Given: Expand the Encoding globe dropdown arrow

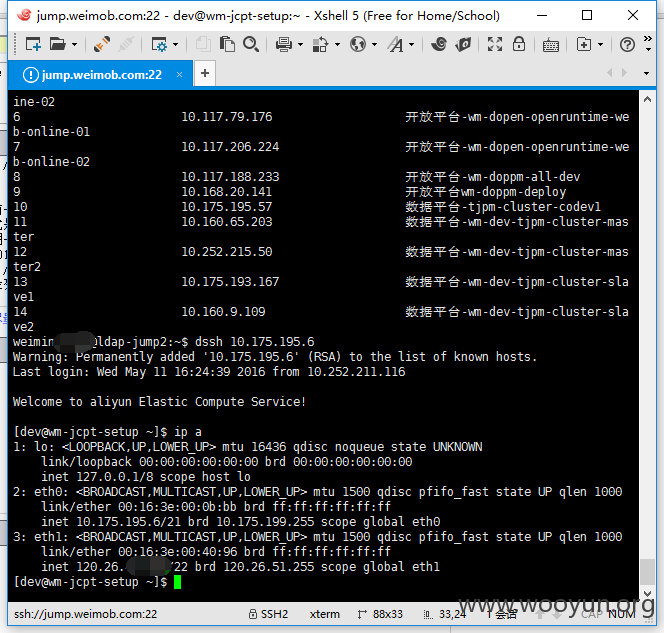Looking at the screenshot, I should [x=374, y=44].
